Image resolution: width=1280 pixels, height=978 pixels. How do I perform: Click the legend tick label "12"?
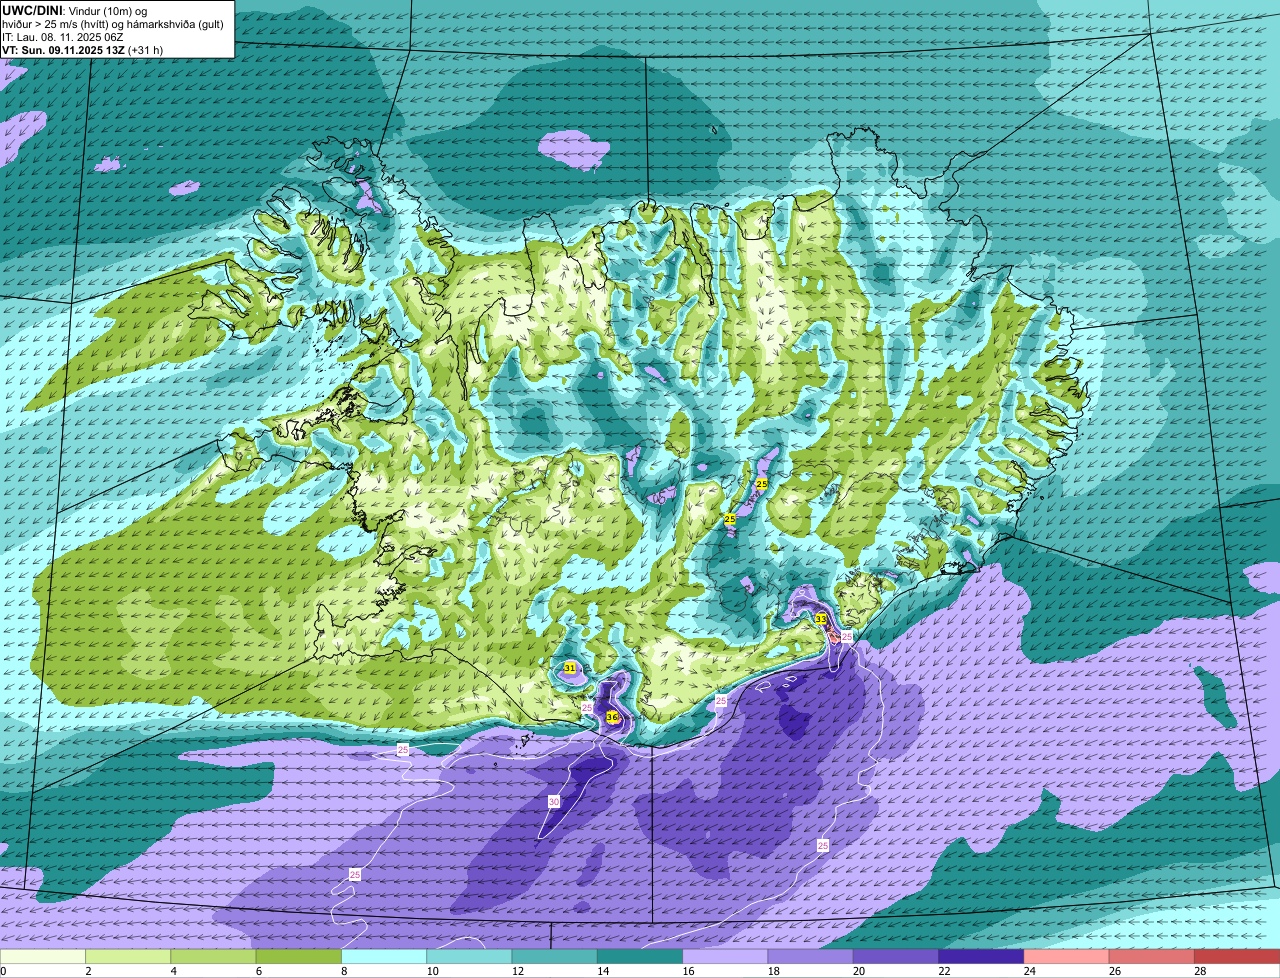click(x=516, y=971)
